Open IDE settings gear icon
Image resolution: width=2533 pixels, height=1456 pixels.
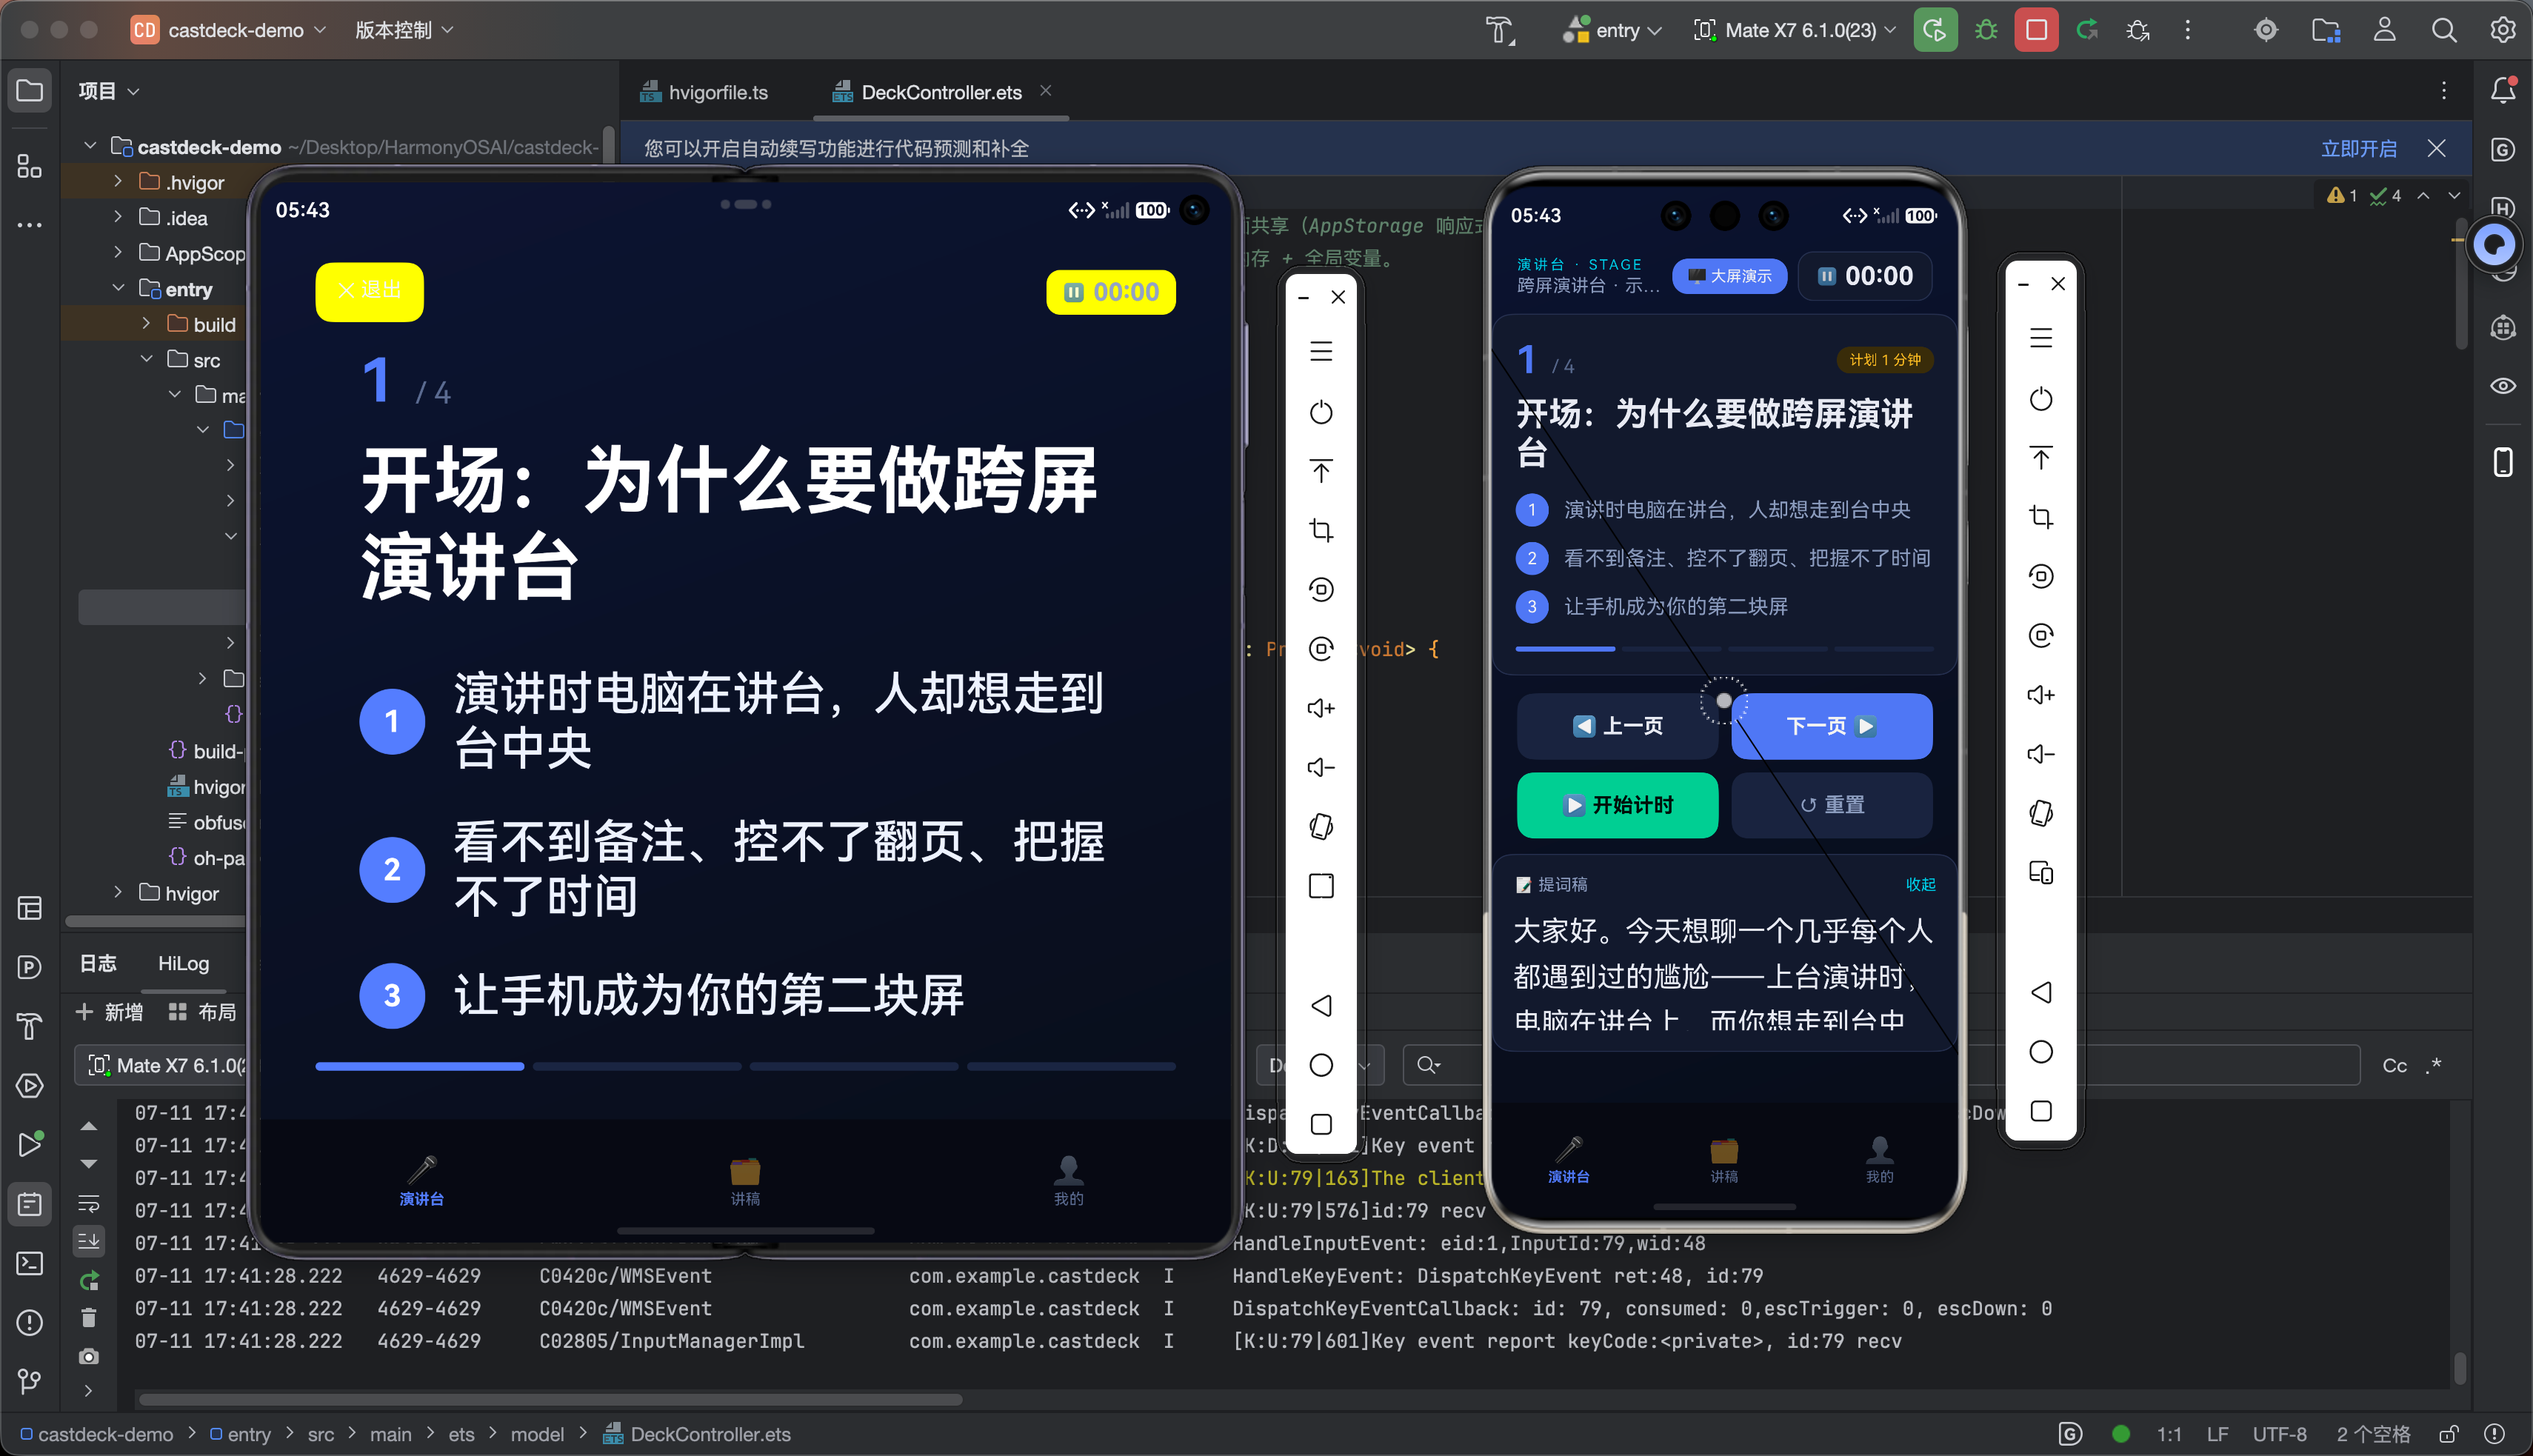coord(2502,30)
